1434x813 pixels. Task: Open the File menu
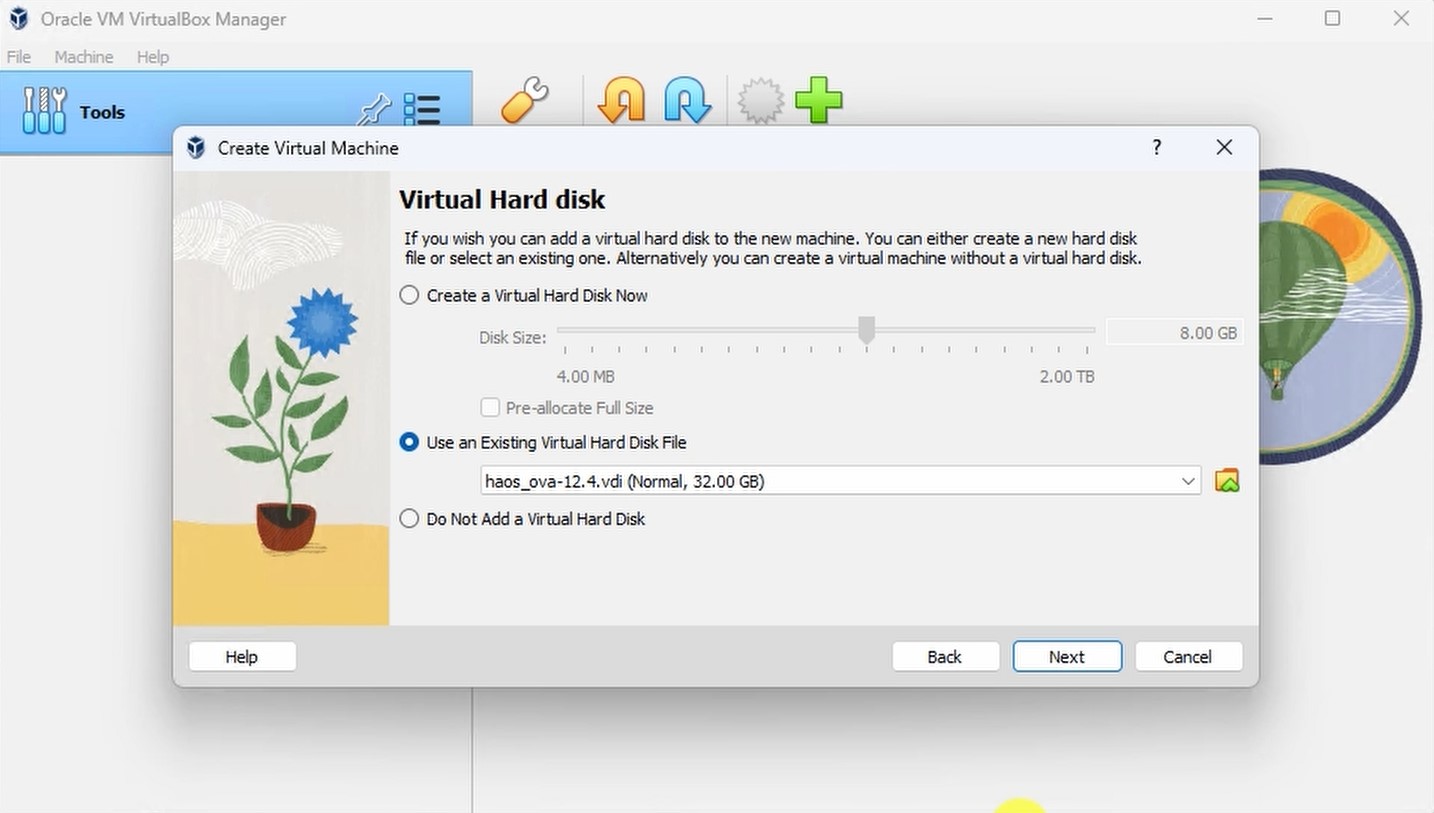click(18, 57)
